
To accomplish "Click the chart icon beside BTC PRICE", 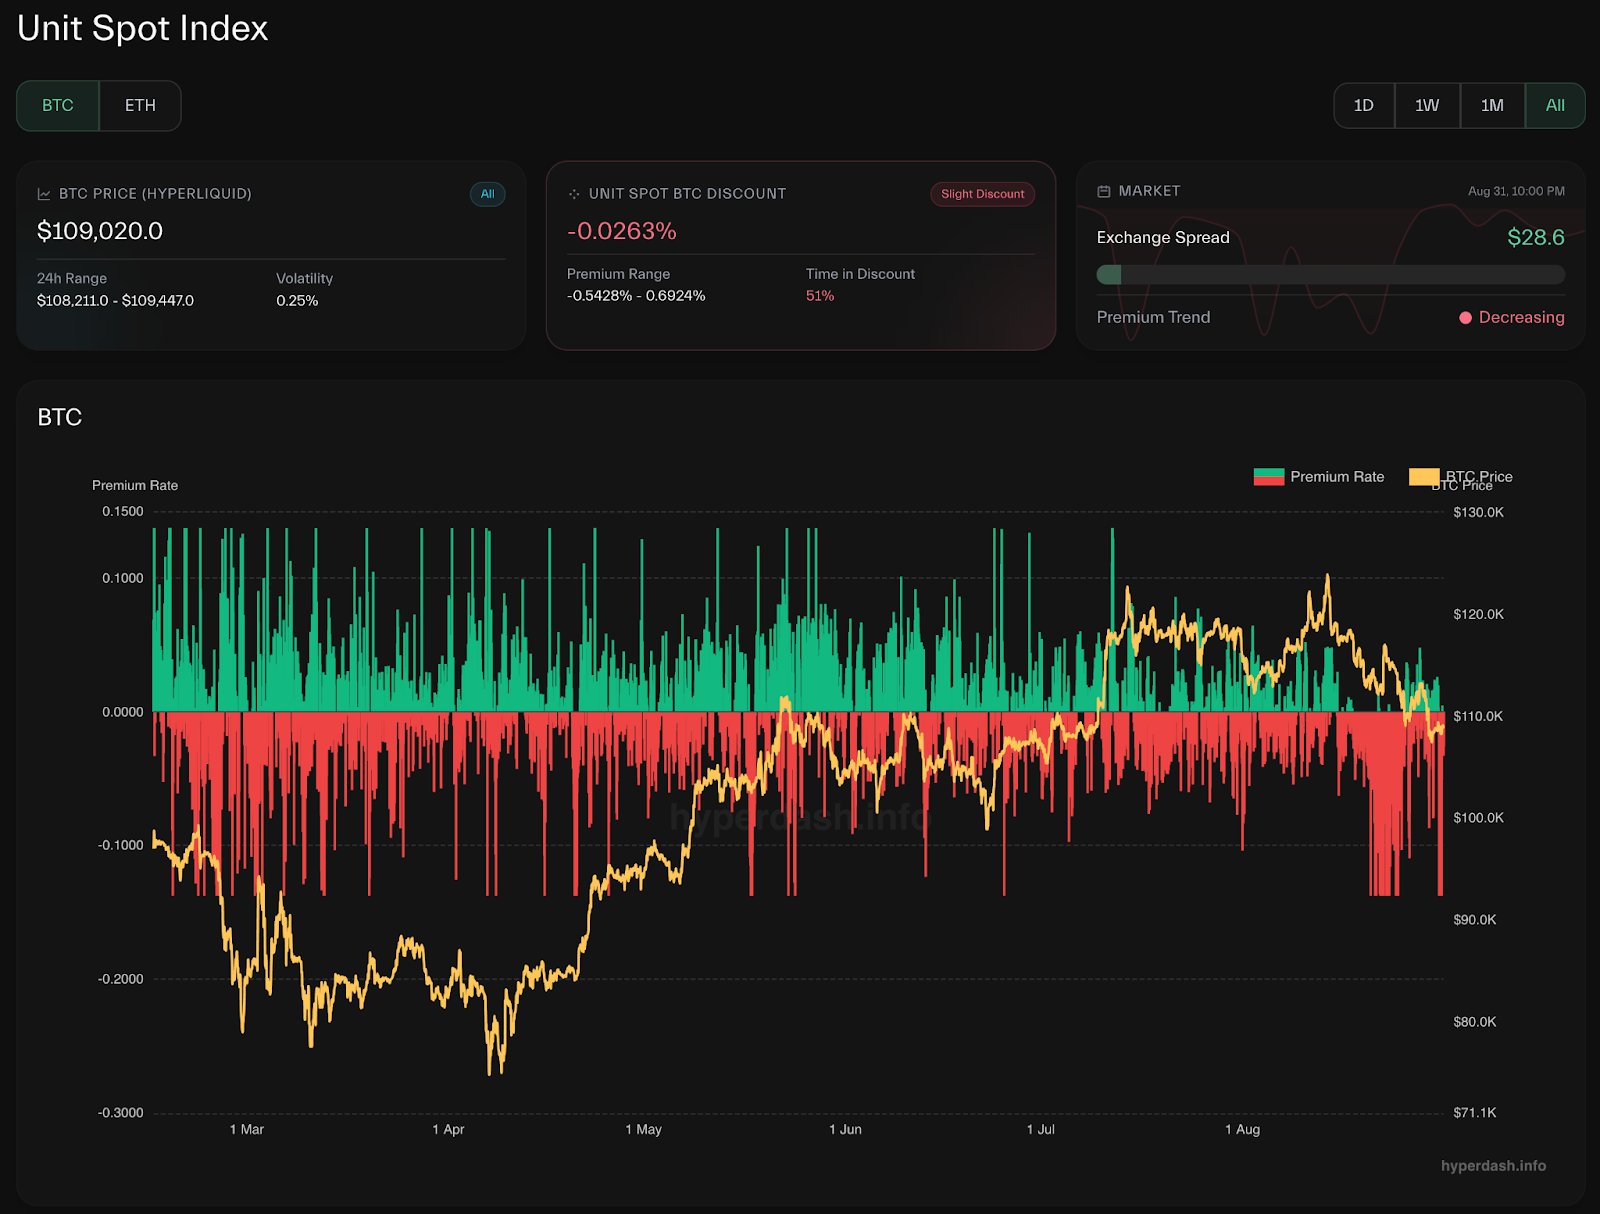I will 44,194.
